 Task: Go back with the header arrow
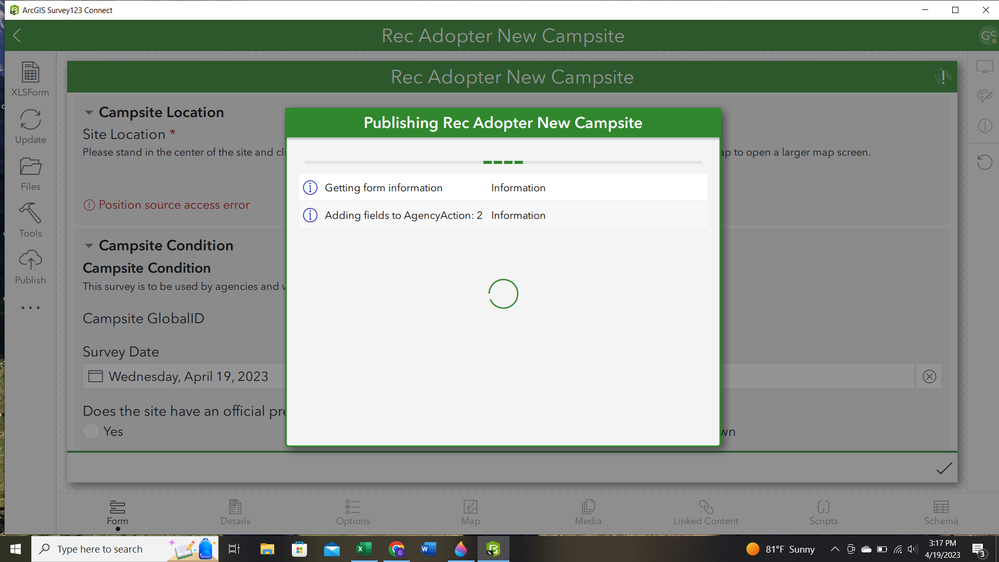[17, 36]
